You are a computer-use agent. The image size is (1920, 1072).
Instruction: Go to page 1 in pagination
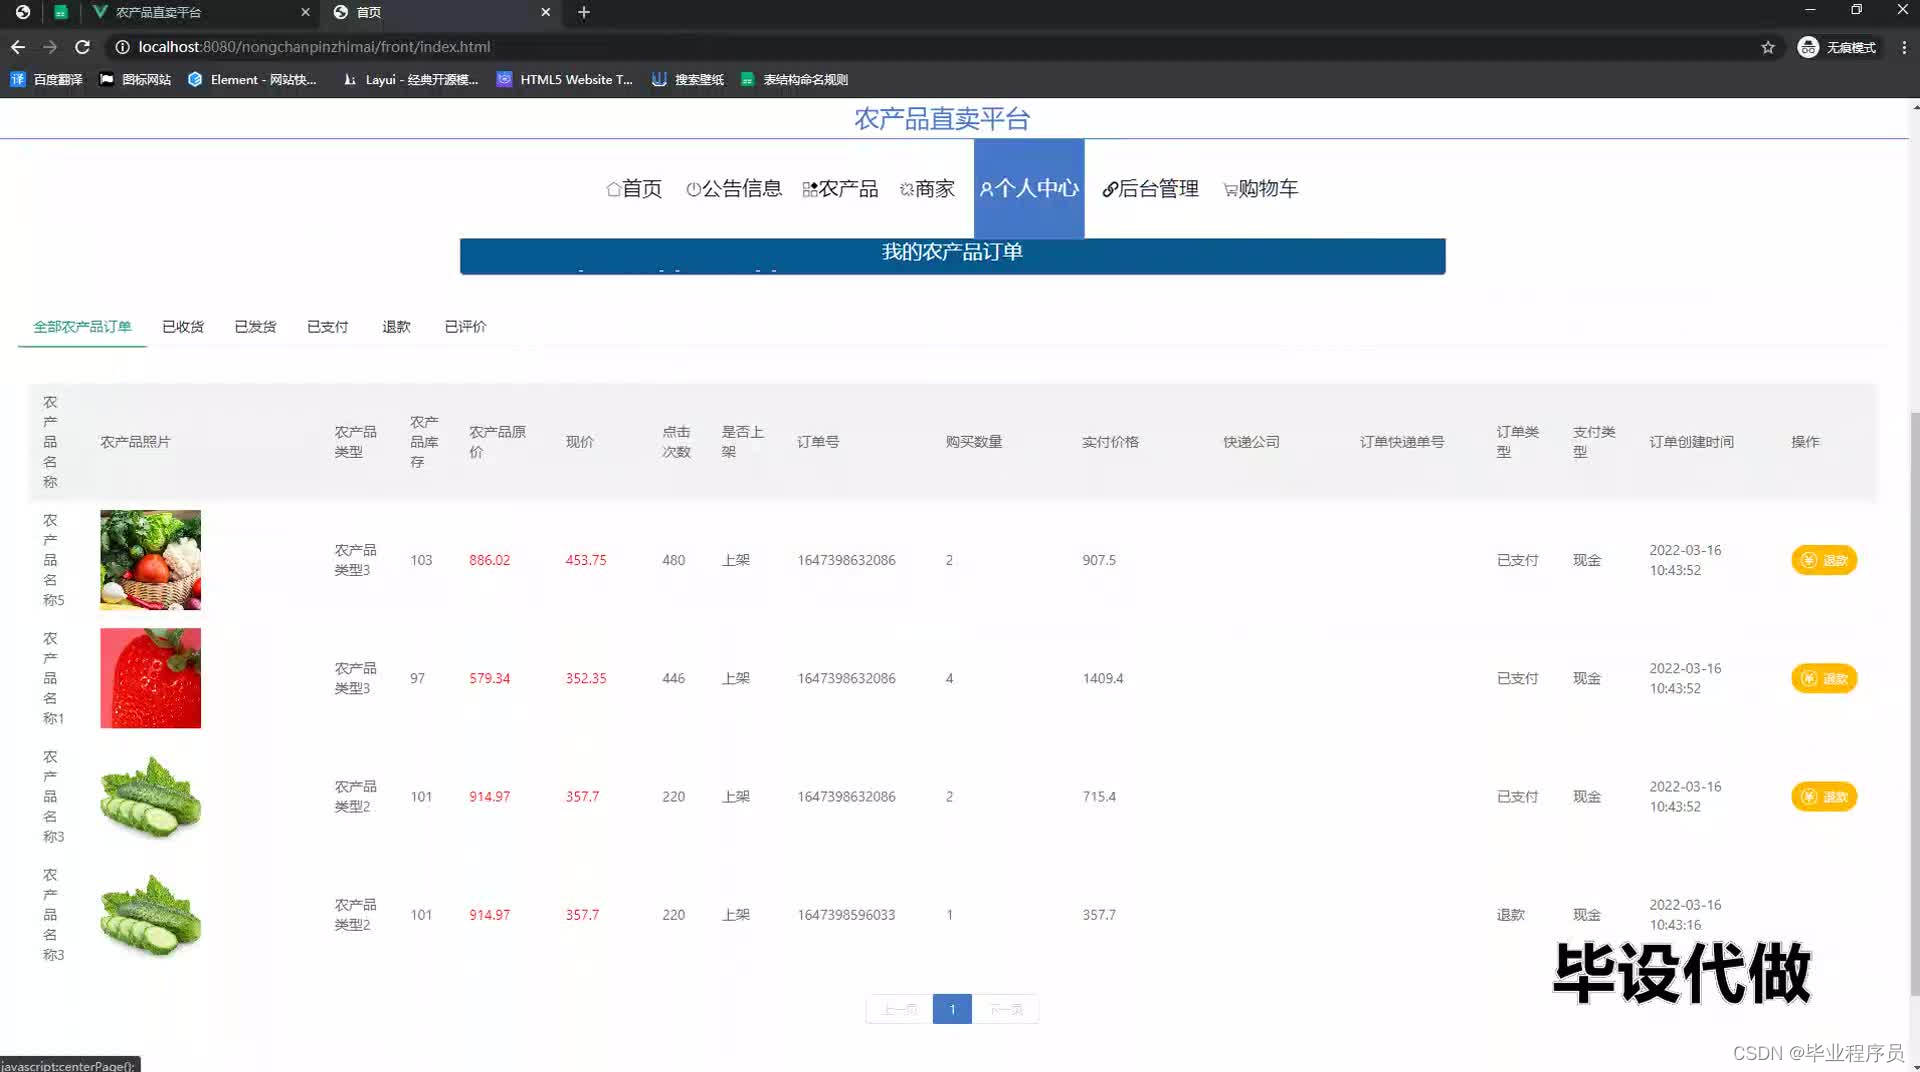pos(952,1009)
